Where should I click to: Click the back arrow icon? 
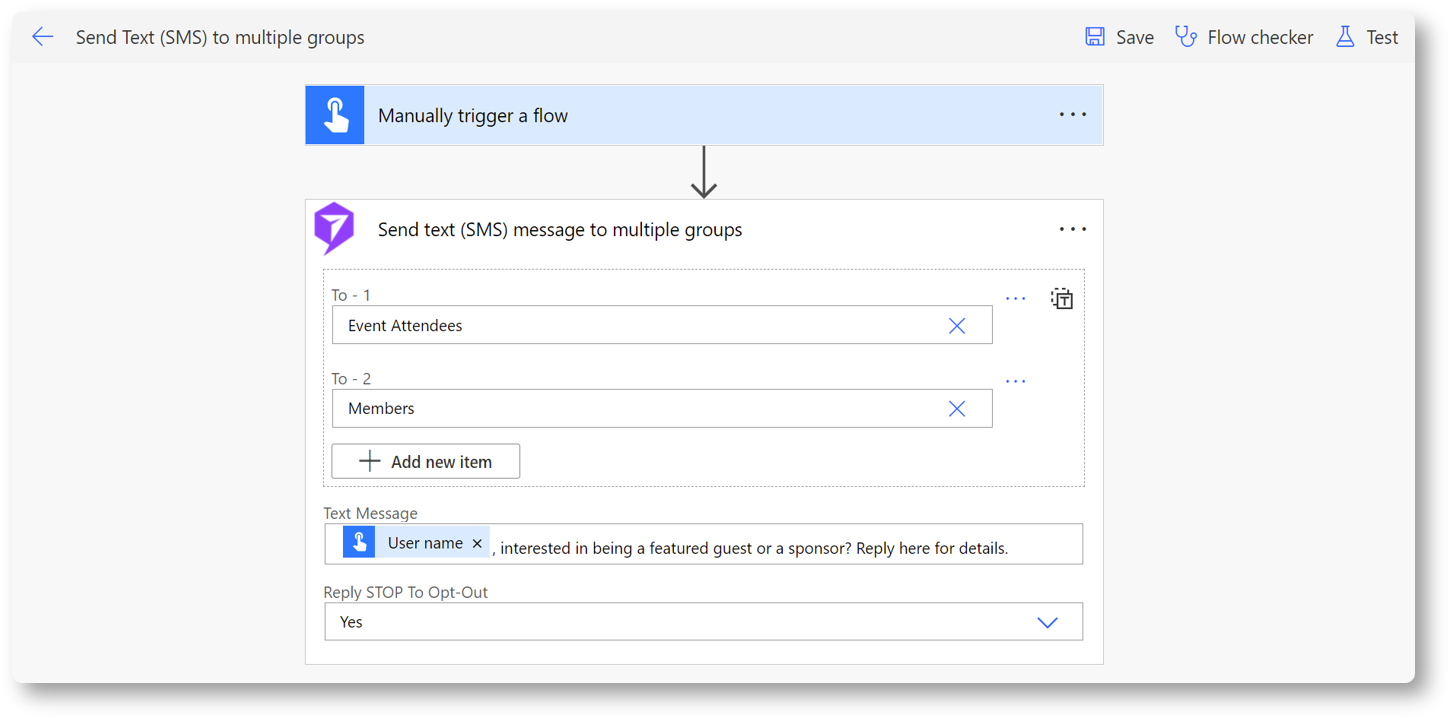42,37
